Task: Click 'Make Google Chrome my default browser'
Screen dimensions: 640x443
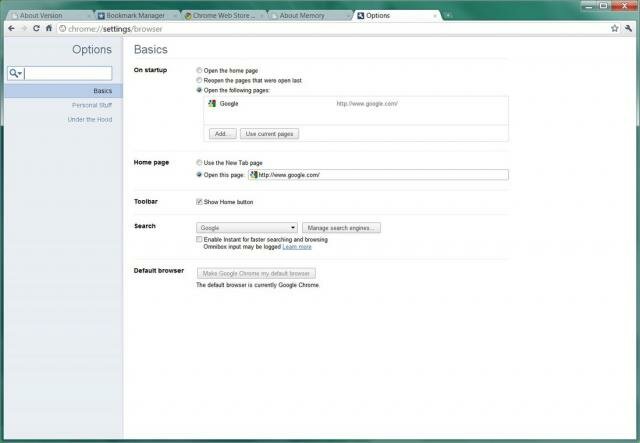Action: point(256,273)
